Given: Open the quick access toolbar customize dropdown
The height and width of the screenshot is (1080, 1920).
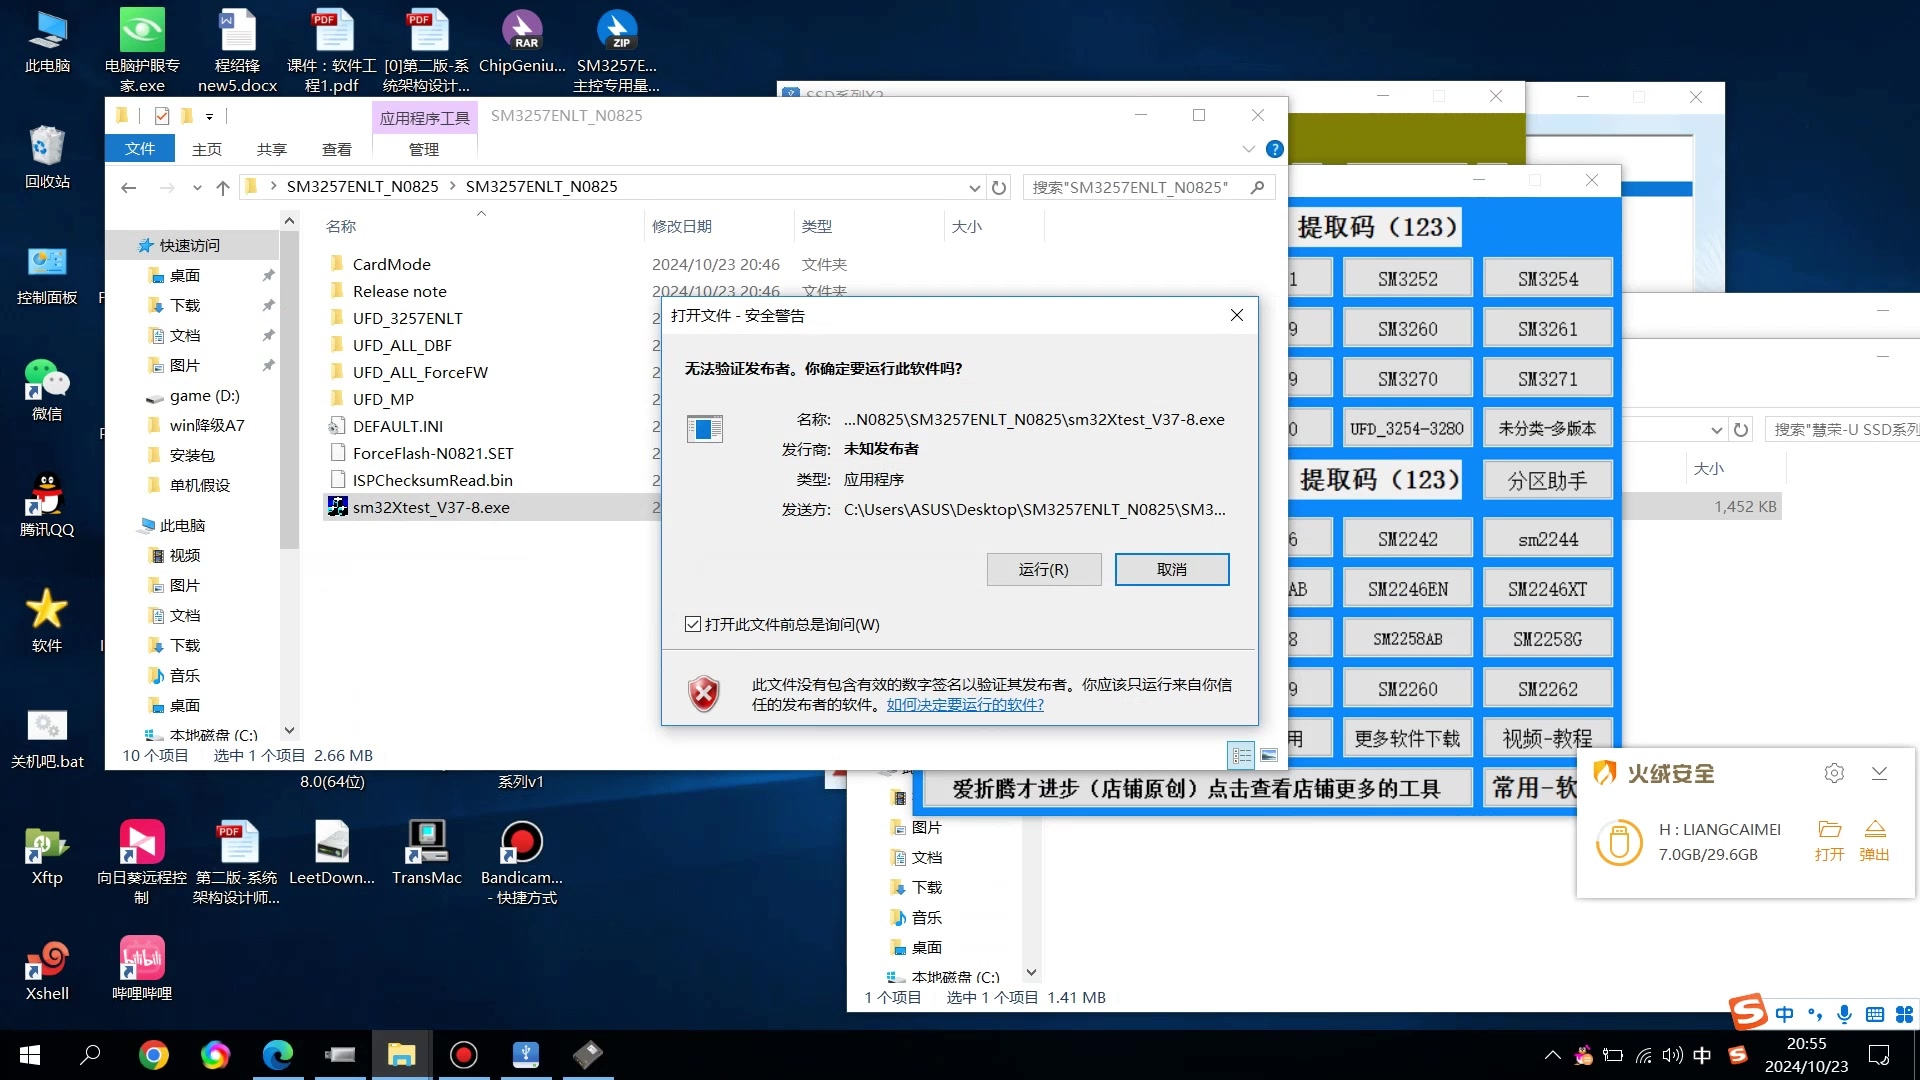Looking at the screenshot, I should coord(209,116).
